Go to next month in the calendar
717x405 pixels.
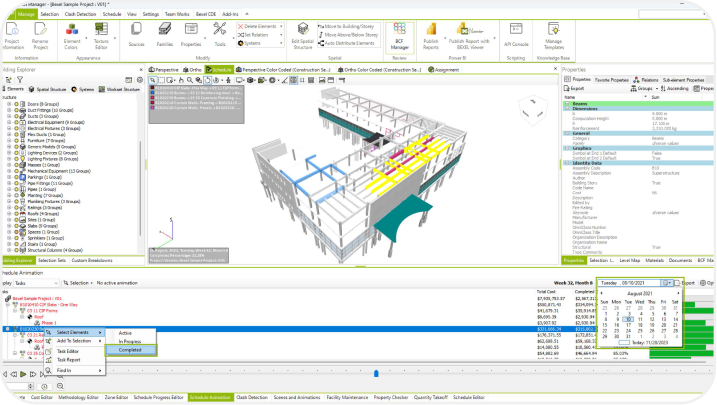[678, 293]
